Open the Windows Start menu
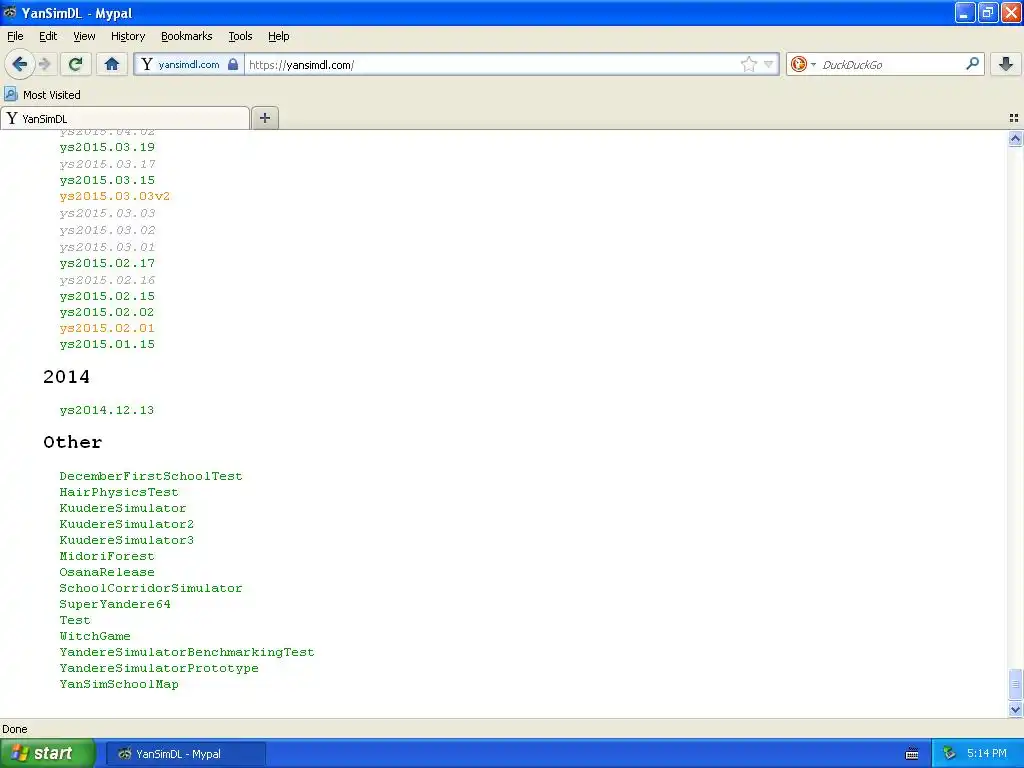Screen dimensions: 1024x768 [x=47, y=754]
